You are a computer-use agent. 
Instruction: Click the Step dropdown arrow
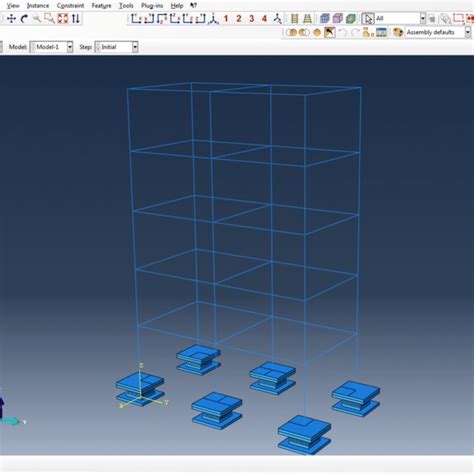coord(135,47)
